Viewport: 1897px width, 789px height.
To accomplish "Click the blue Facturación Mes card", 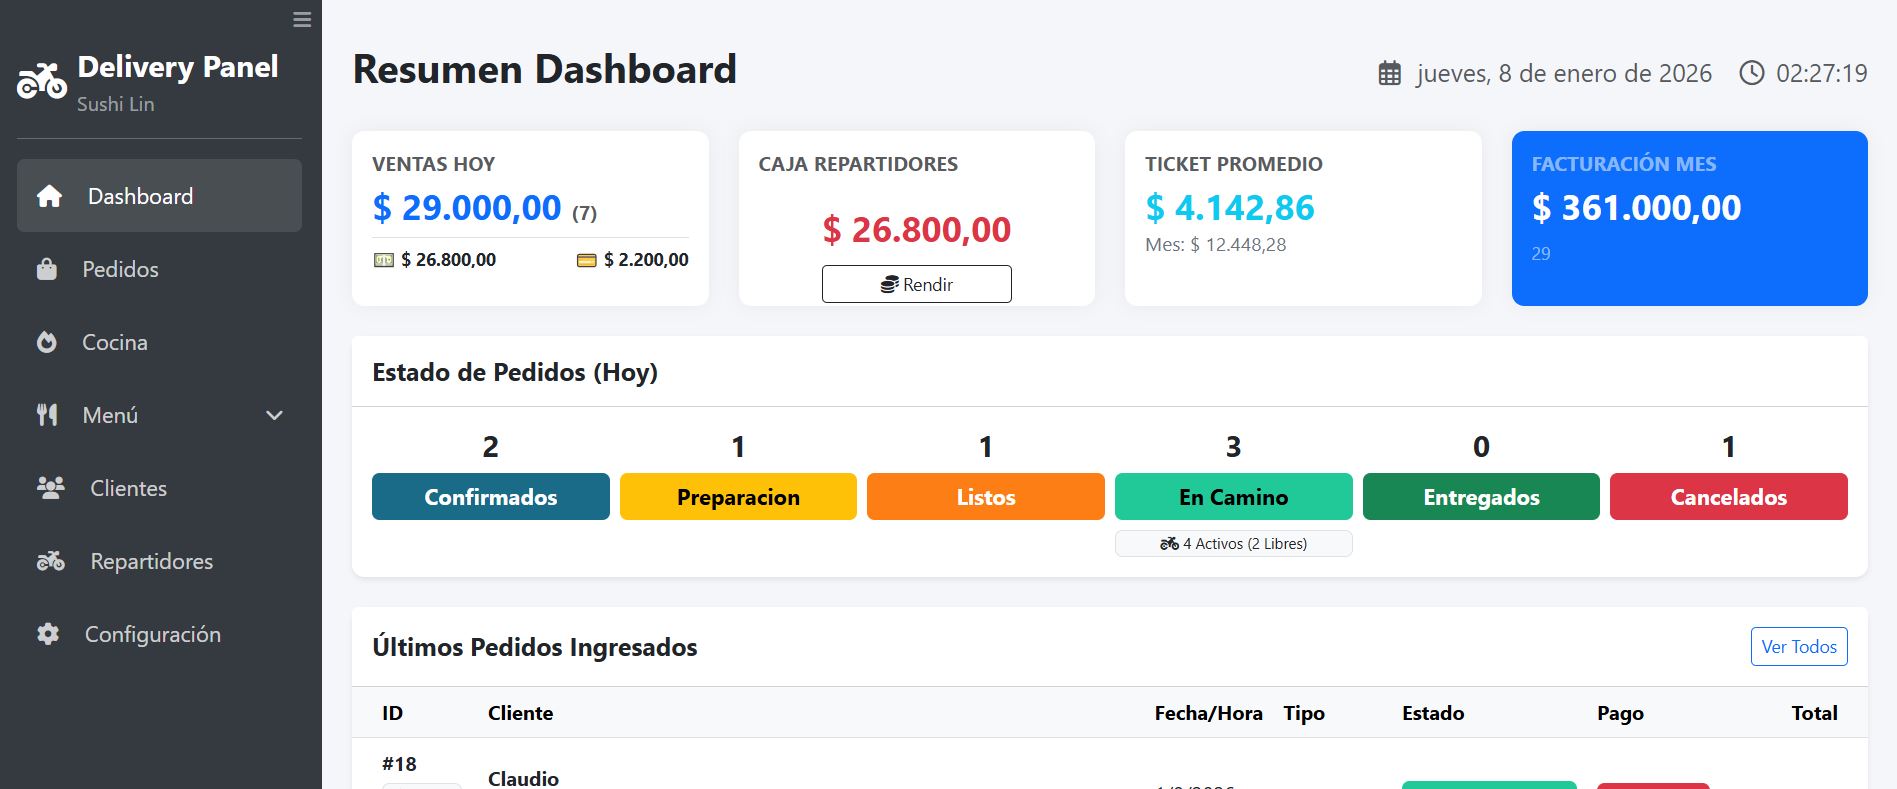I will (1689, 218).
